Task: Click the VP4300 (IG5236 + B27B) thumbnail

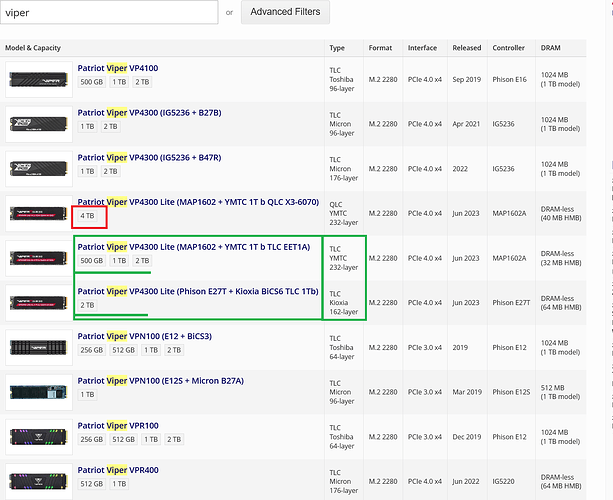Action: click(x=39, y=124)
